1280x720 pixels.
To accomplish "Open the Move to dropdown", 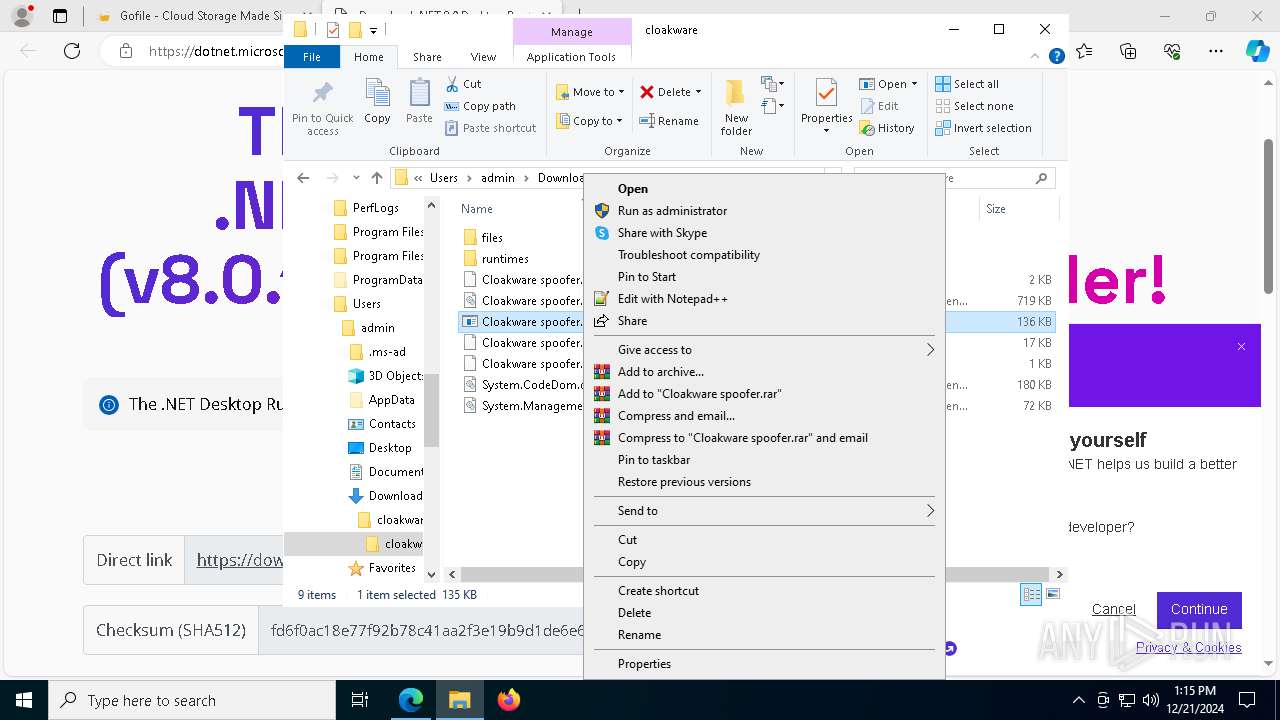I will click(x=590, y=92).
